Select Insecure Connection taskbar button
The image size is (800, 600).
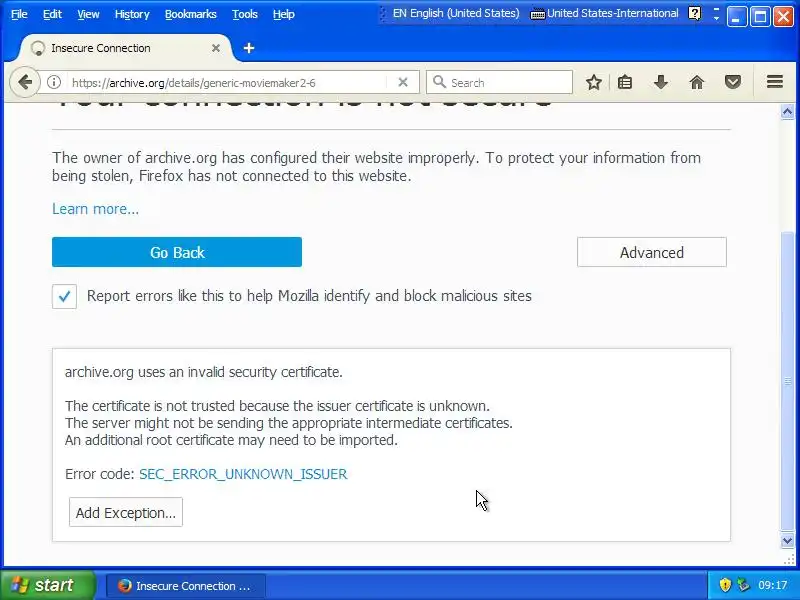[185, 586]
